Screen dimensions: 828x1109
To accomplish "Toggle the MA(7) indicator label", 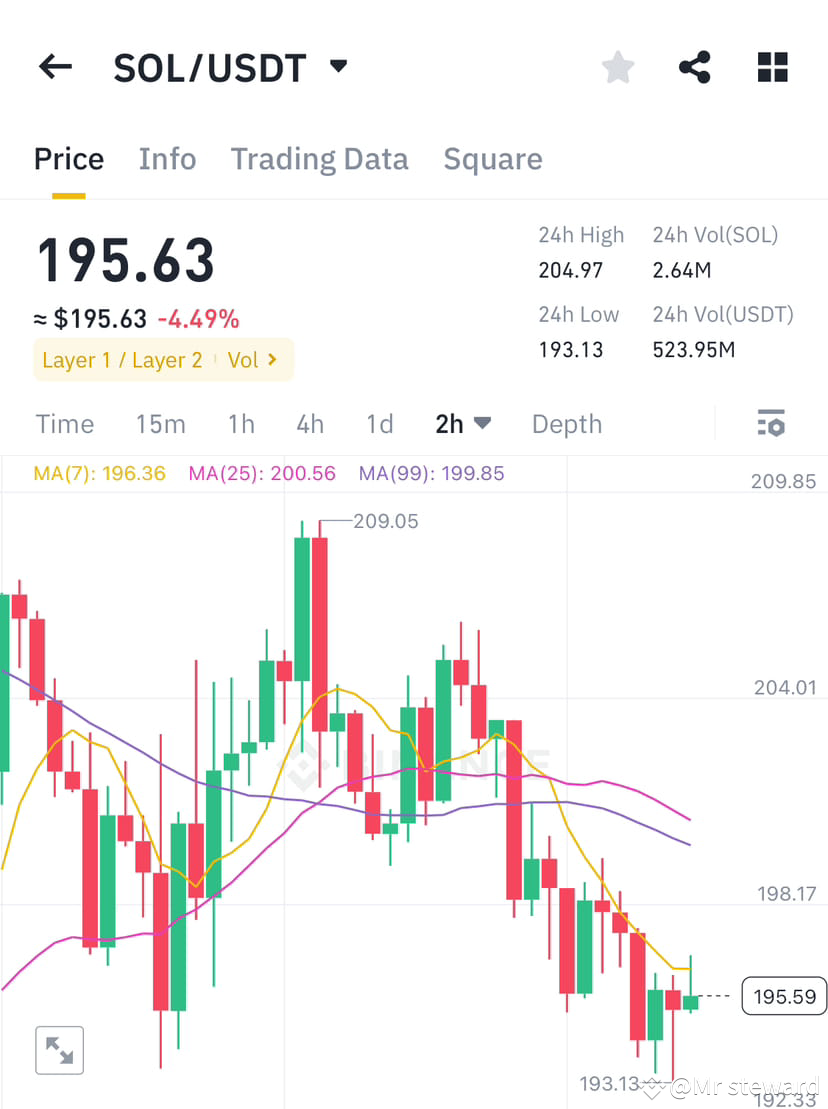I will (x=99, y=473).
